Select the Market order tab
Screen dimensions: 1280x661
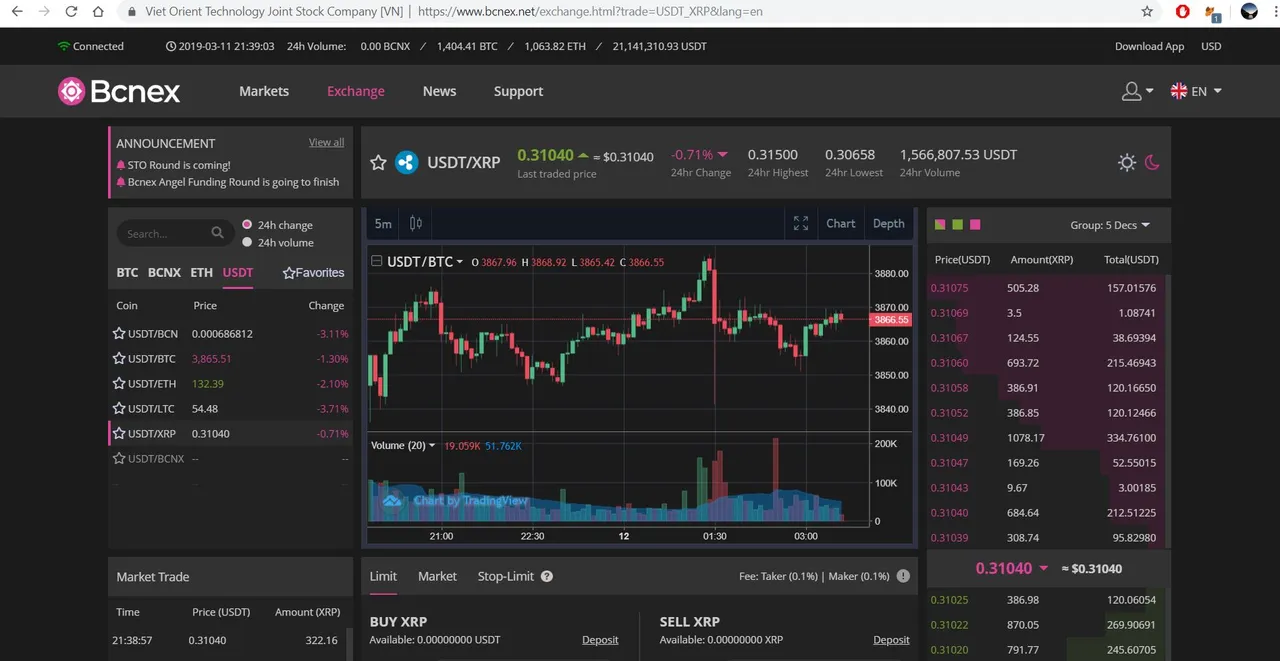(x=437, y=577)
